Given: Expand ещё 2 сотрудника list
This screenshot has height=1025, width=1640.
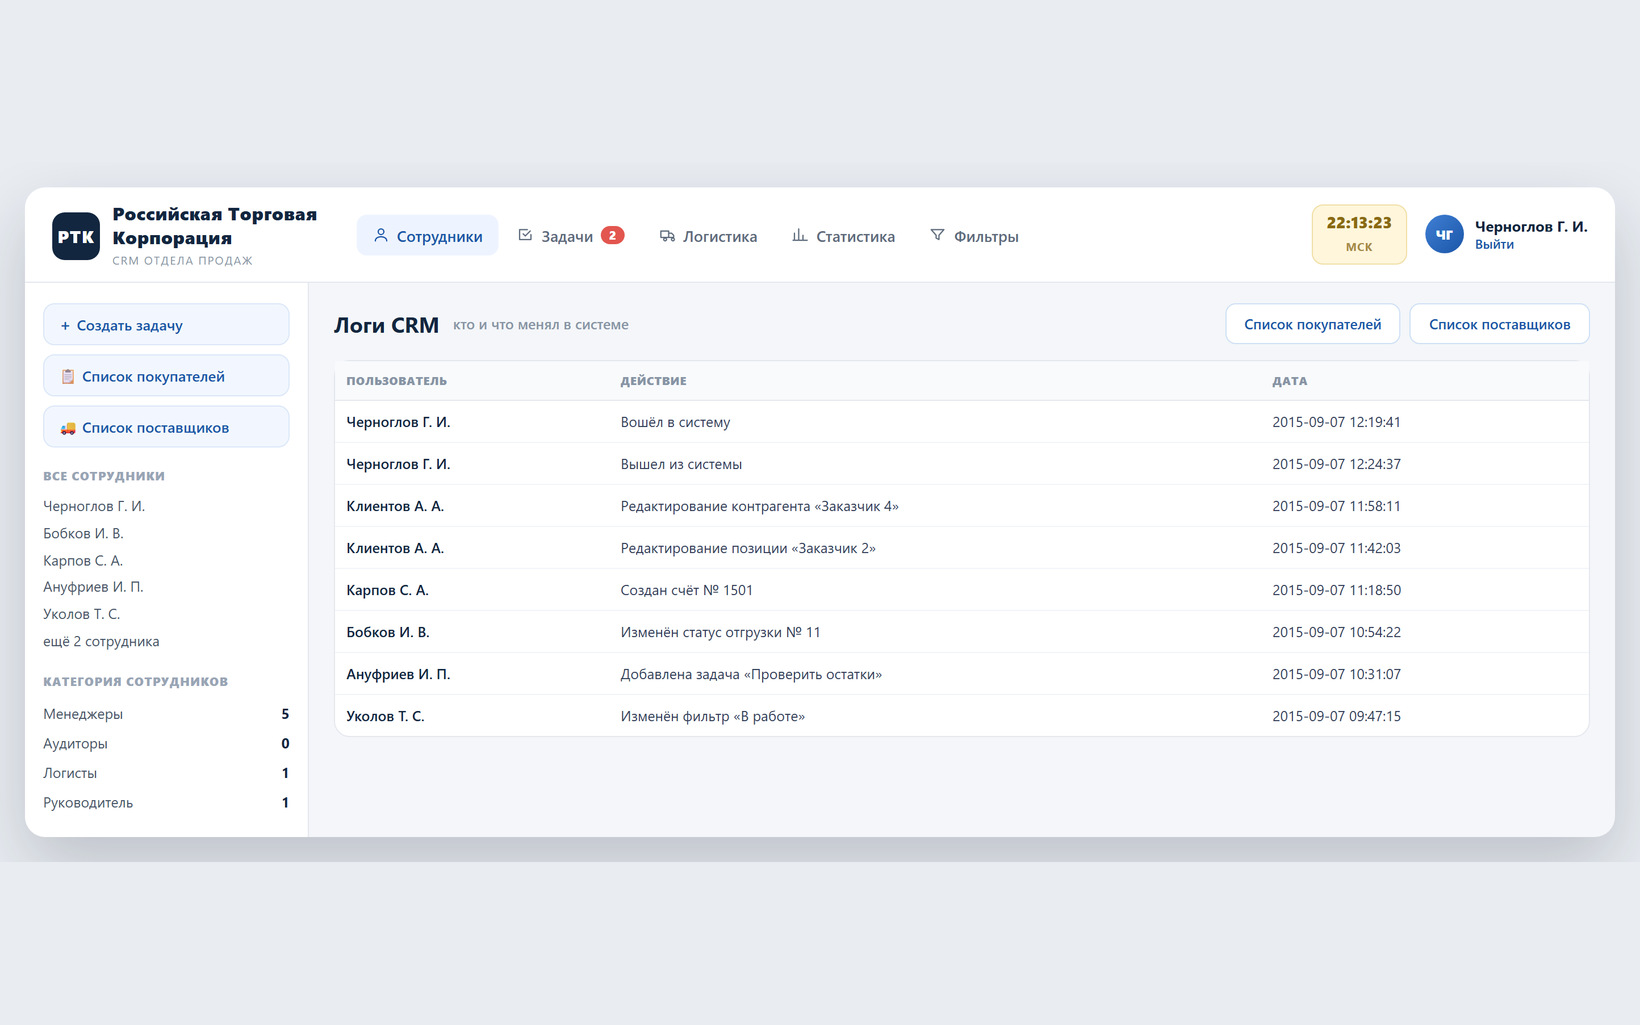Looking at the screenshot, I should pos(101,641).
